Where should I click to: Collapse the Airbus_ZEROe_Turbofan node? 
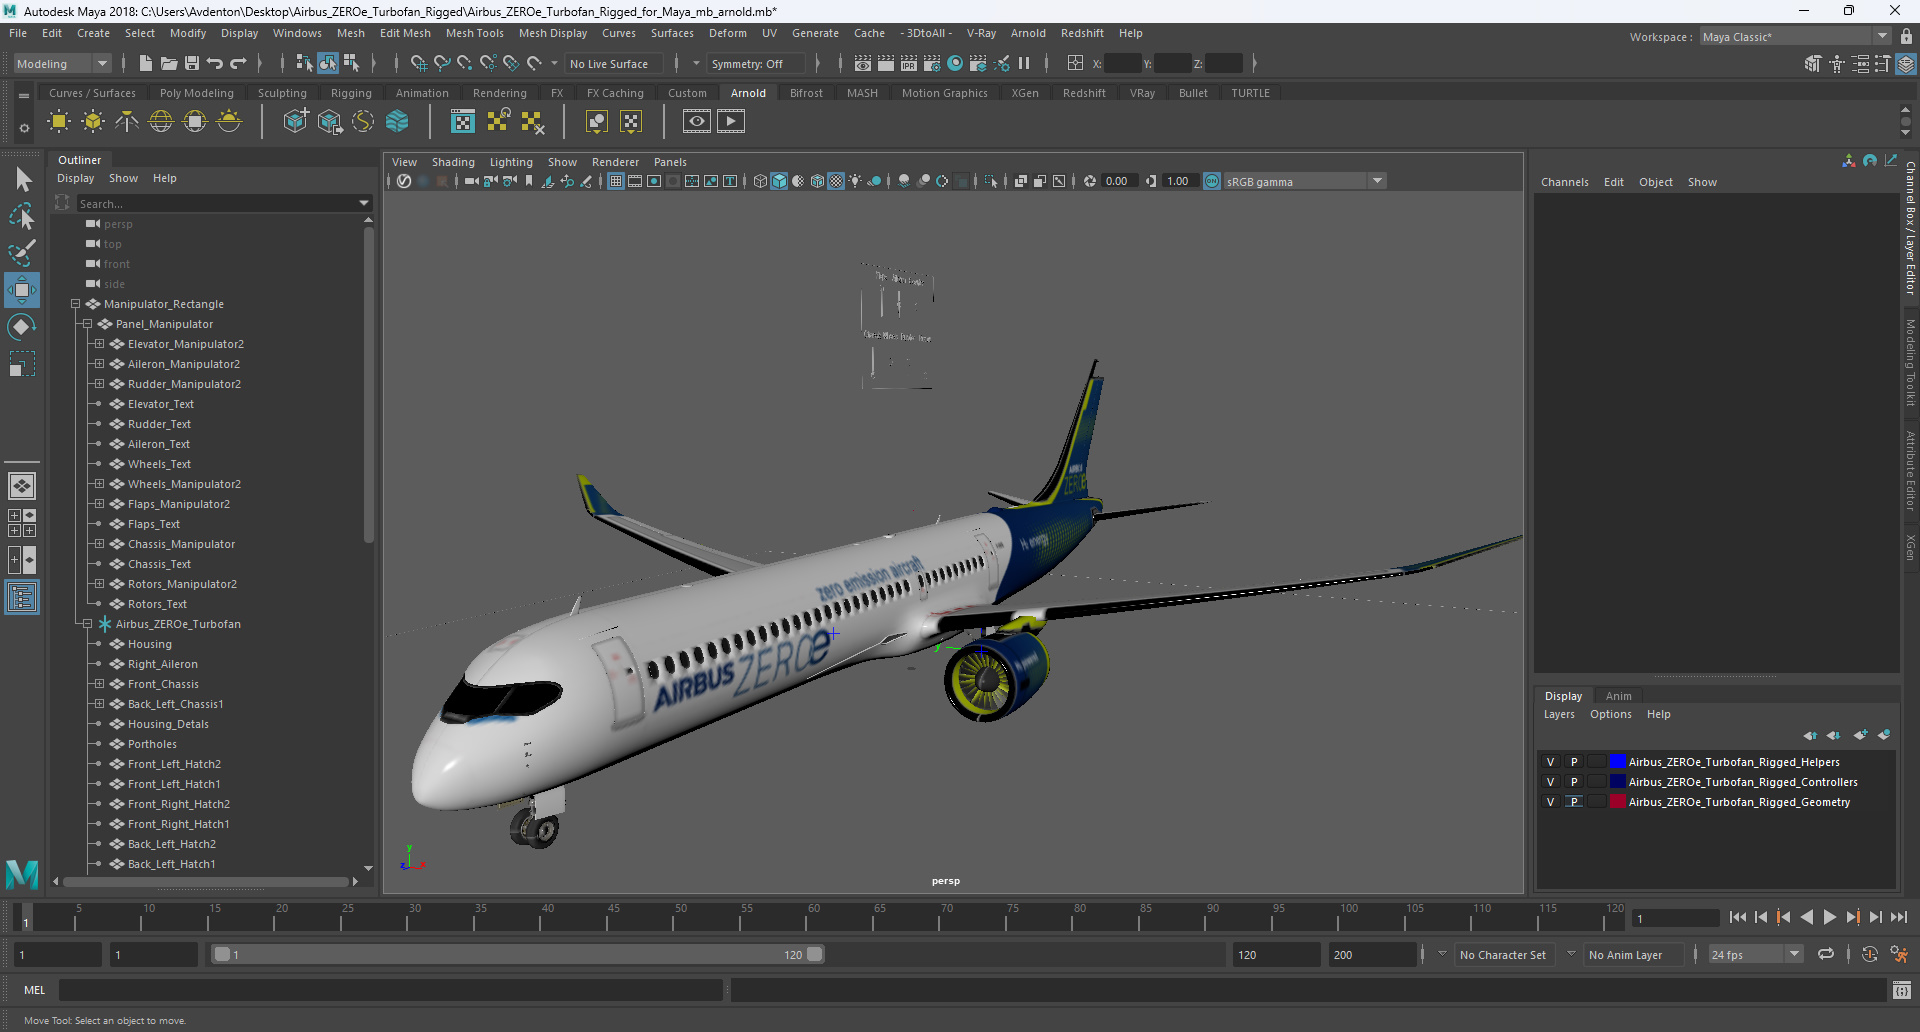click(x=88, y=624)
